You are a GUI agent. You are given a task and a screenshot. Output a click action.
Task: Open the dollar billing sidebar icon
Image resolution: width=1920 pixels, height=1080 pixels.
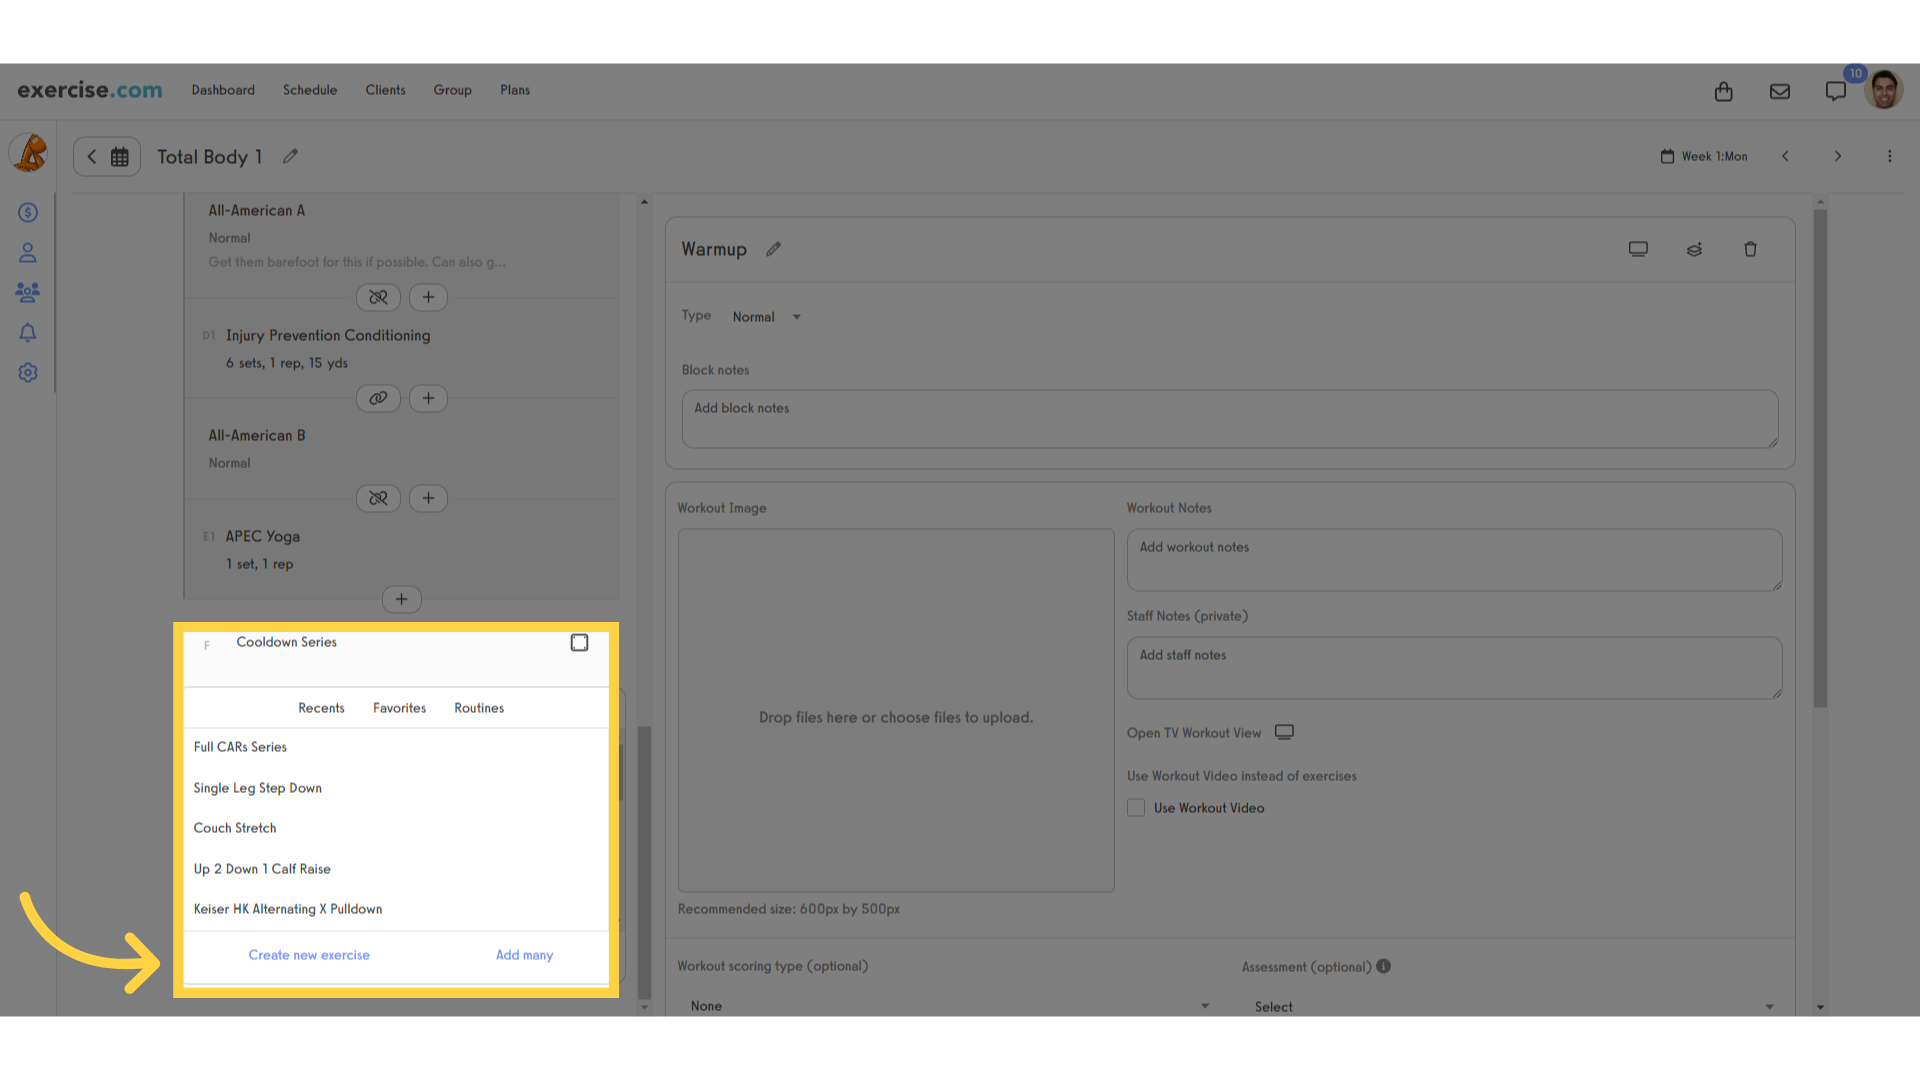click(x=28, y=212)
